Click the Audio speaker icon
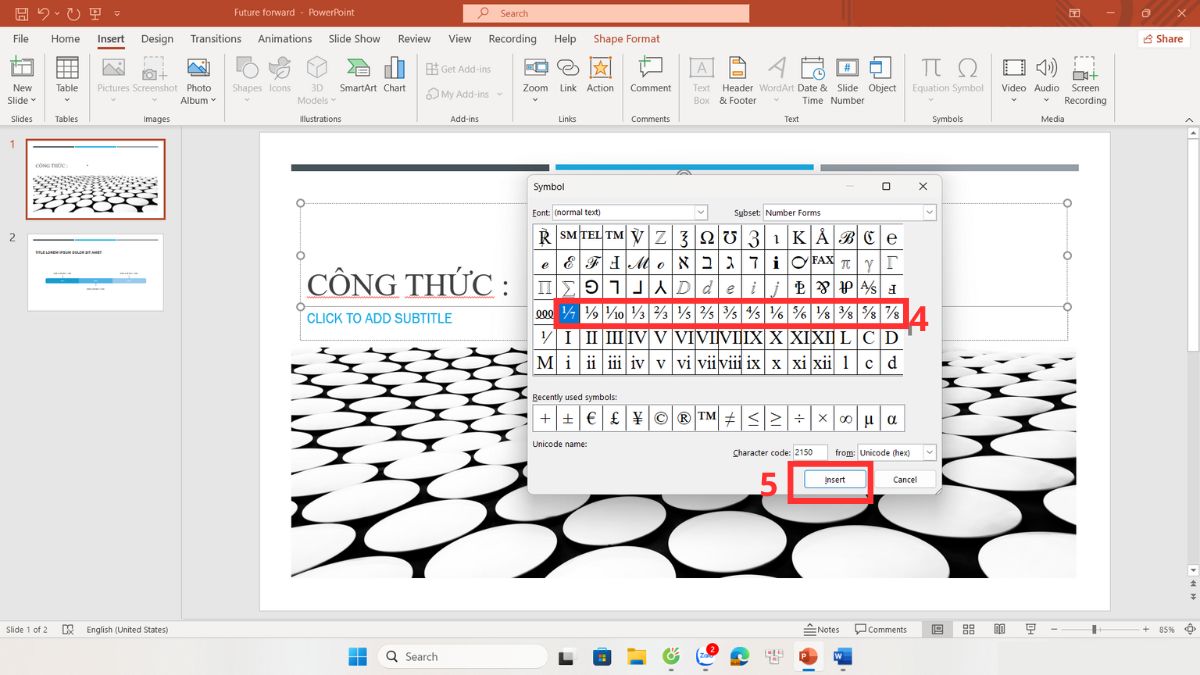This screenshot has width=1200, height=675. [x=1047, y=68]
